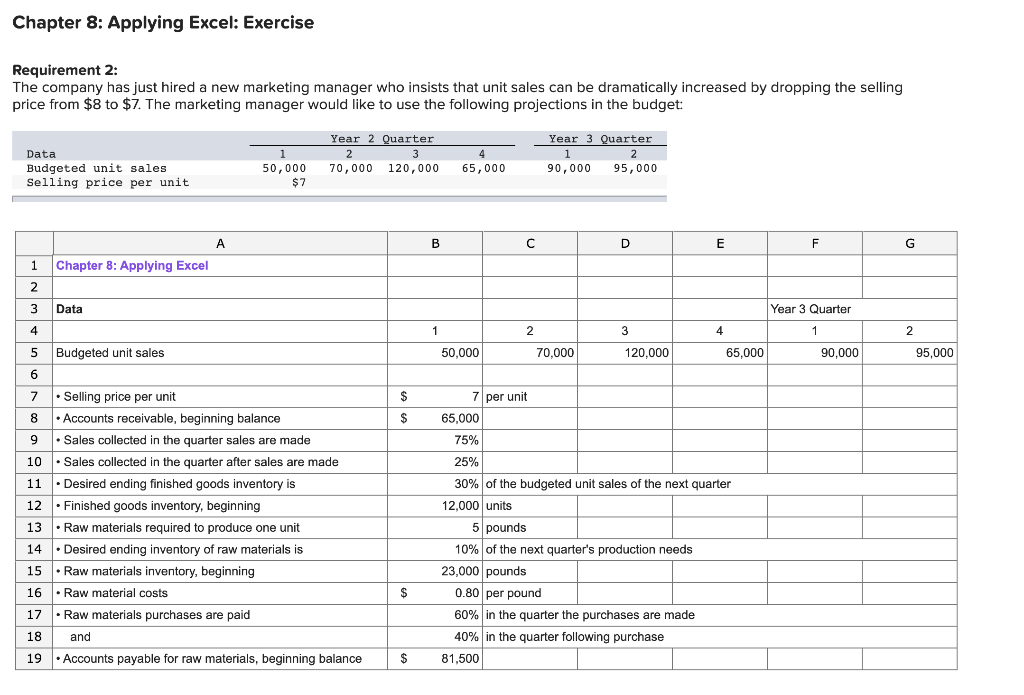Click column header C
Screen dimensions: 1024x695
pyautogui.click(x=530, y=243)
